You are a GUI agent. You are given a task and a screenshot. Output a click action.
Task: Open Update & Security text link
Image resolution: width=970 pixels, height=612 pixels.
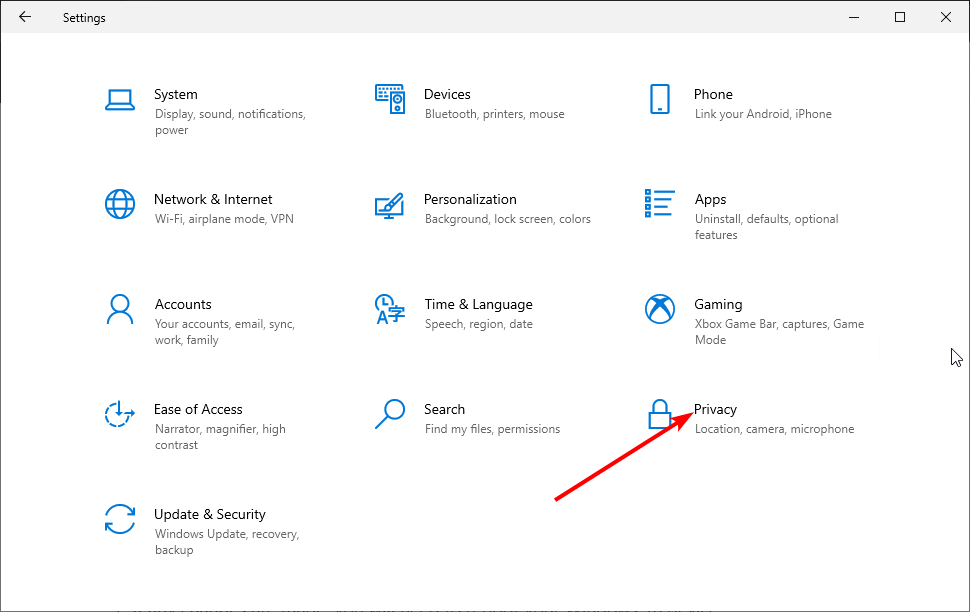(x=210, y=514)
